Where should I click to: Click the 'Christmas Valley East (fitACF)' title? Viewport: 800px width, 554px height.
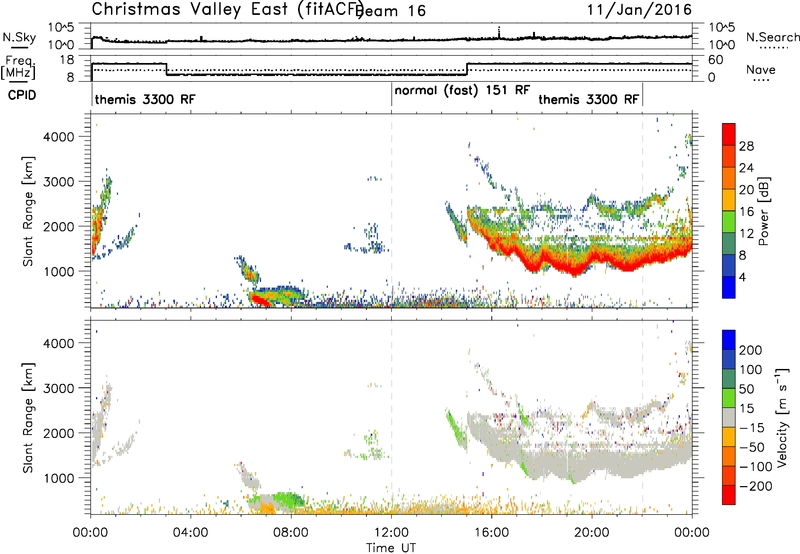click(x=228, y=9)
